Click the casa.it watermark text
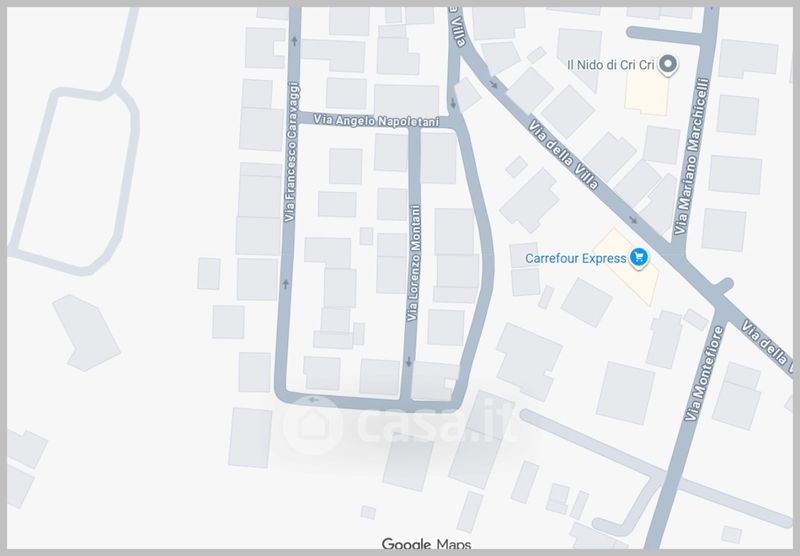Image resolution: width=800 pixels, height=556 pixels. tap(435, 423)
